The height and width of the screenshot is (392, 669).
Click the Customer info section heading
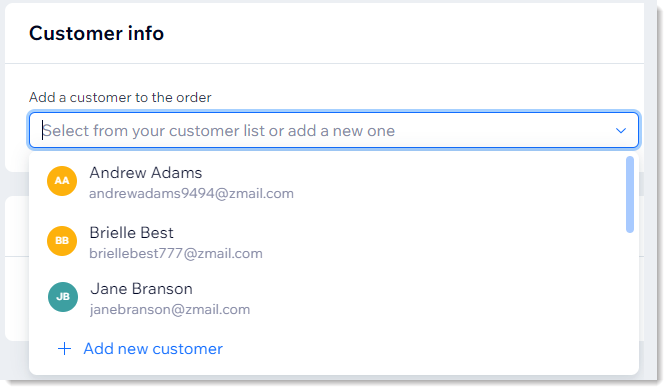tap(96, 33)
